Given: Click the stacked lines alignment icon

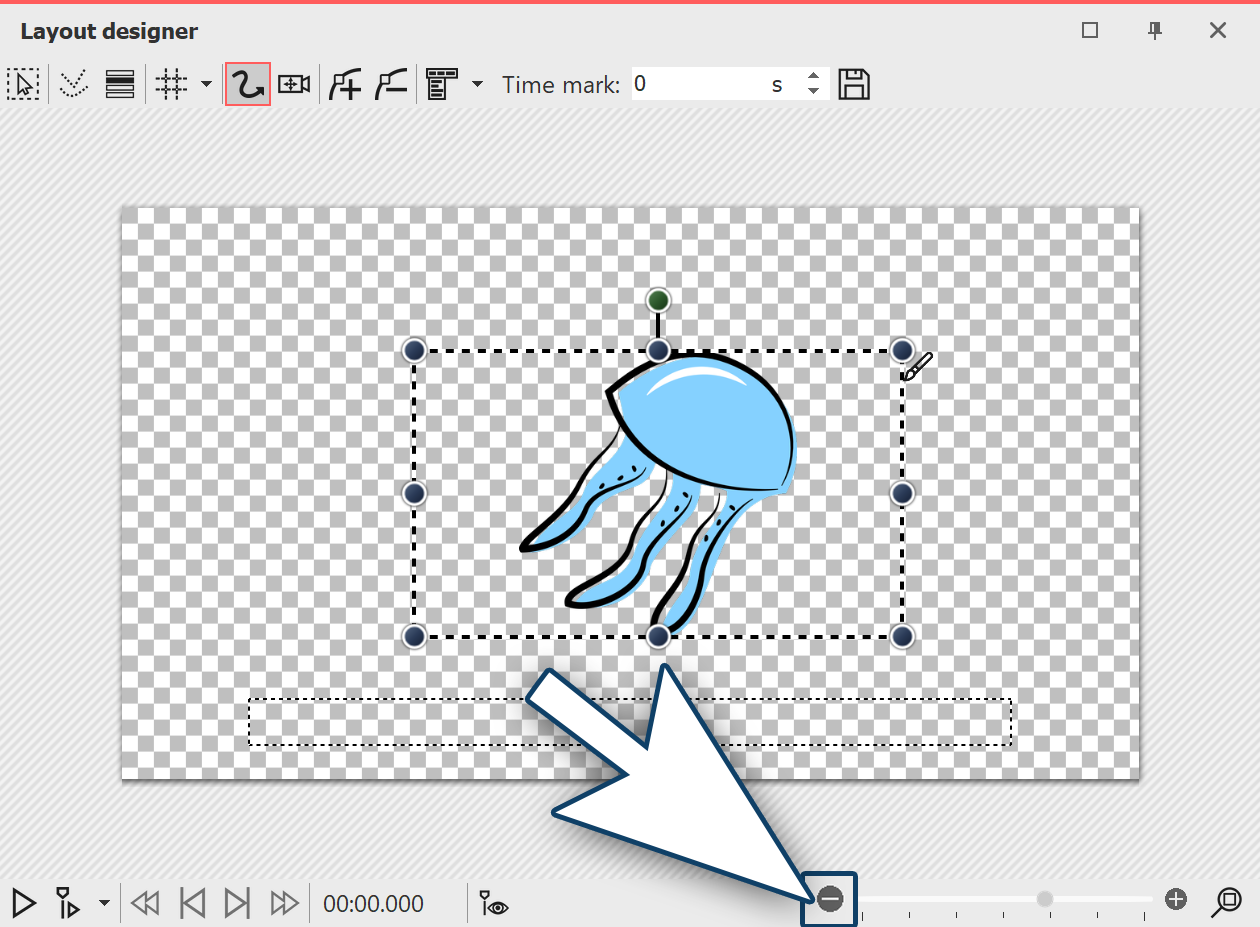Looking at the screenshot, I should click(x=120, y=85).
